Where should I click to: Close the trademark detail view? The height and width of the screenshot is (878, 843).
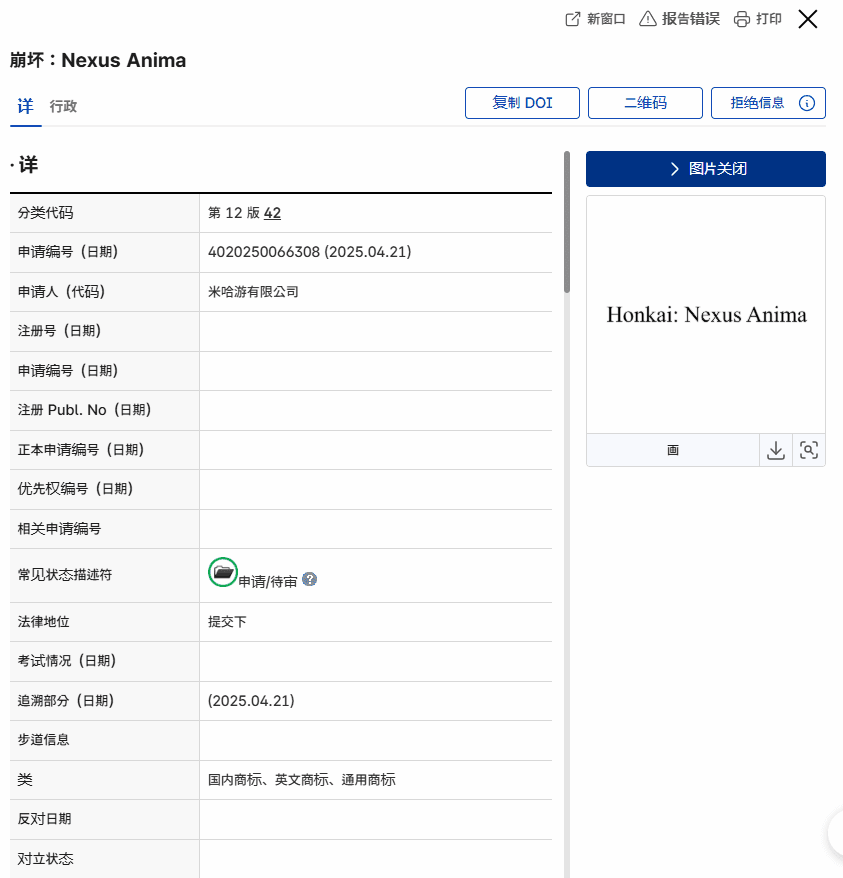[807, 18]
